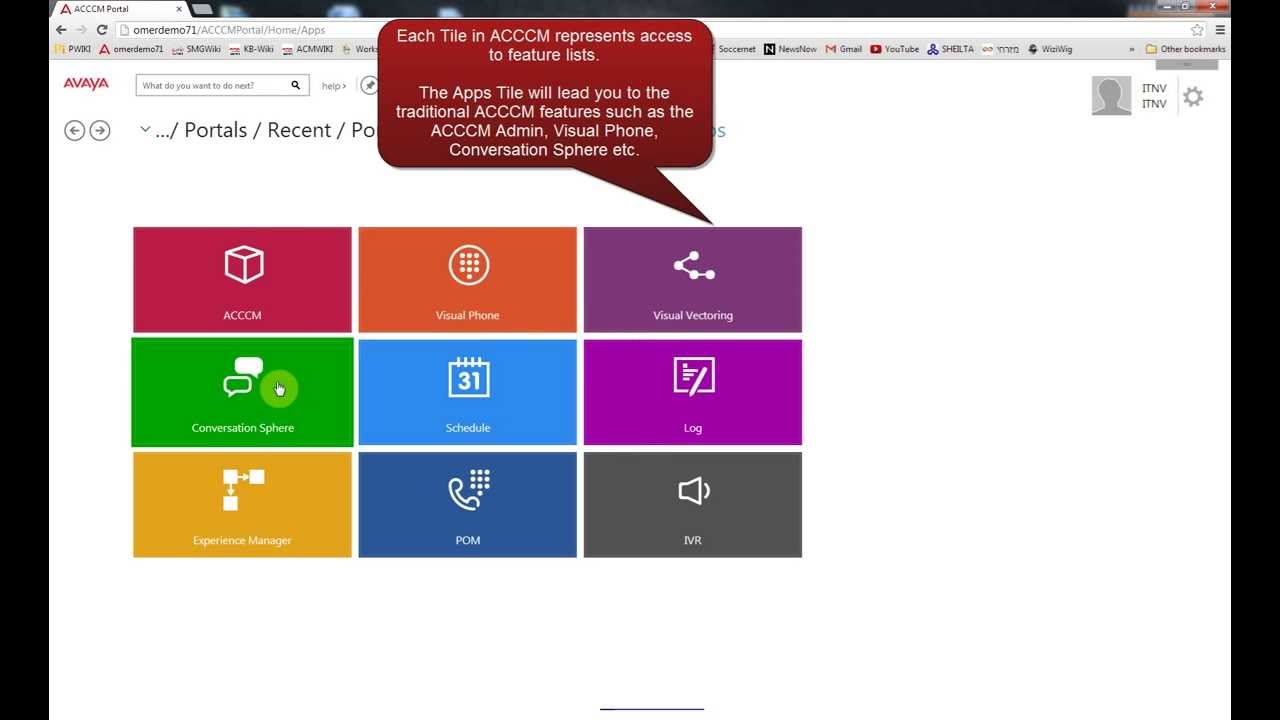Select the ACCCM Portal browser tab
Viewport: 1280px width, 720px height.
[x=118, y=9]
